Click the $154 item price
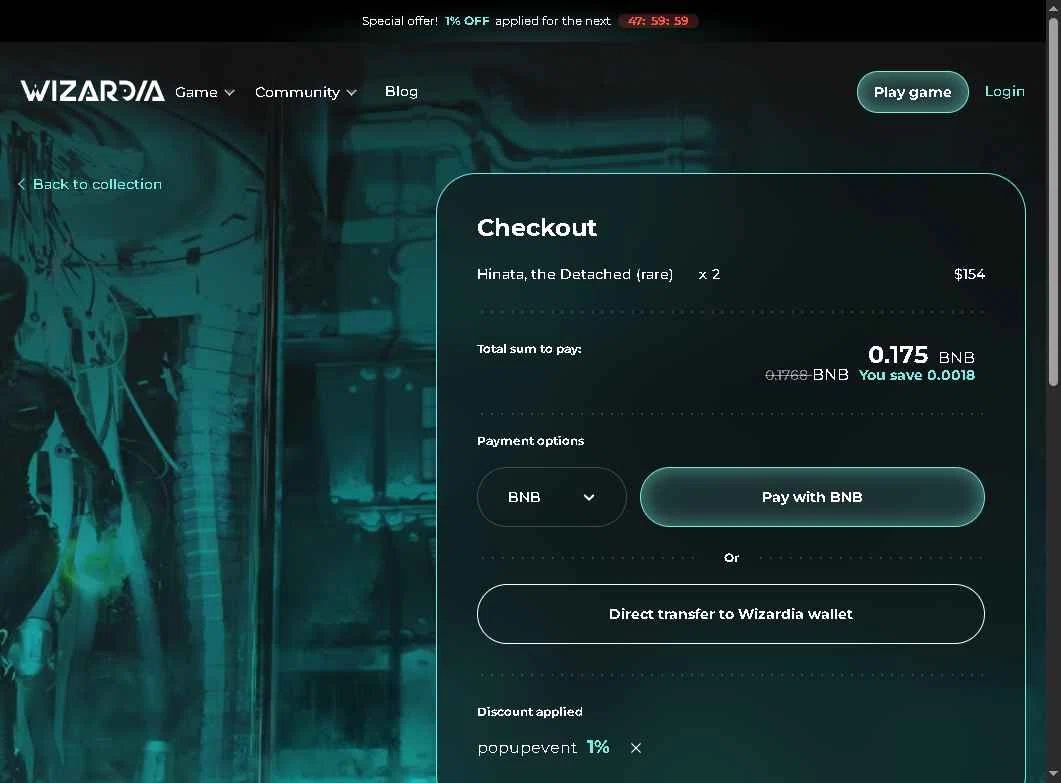The width and height of the screenshot is (1061, 783). (969, 274)
